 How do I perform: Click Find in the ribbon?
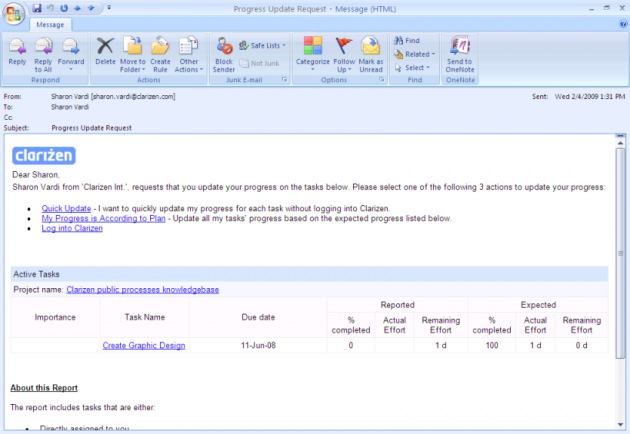point(407,41)
